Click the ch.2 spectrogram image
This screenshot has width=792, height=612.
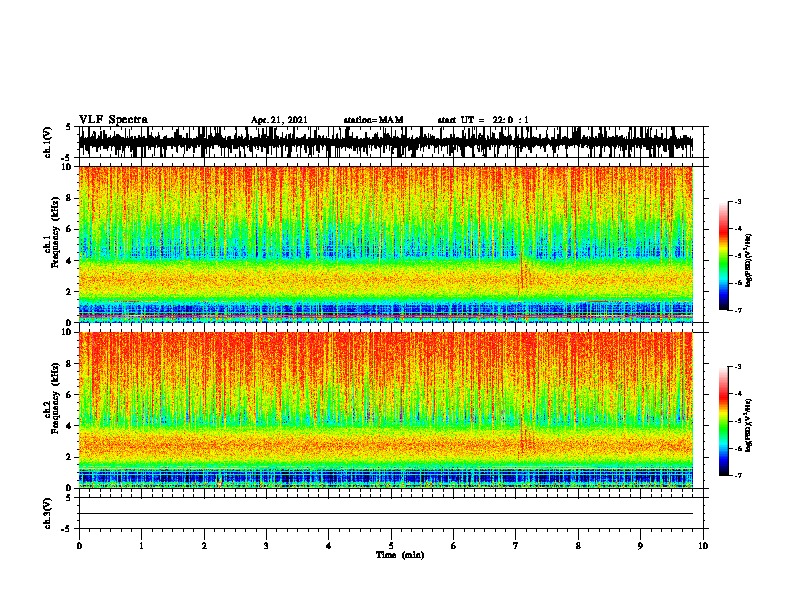386,410
